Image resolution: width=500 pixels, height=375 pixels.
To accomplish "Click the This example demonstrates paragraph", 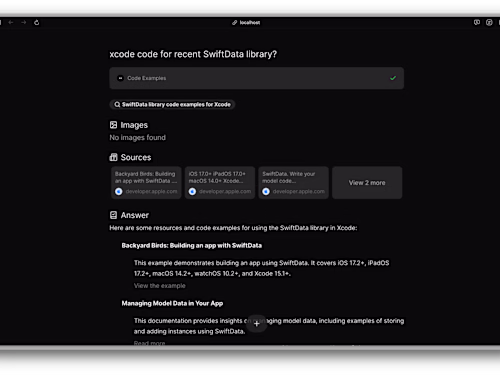I will (262, 268).
